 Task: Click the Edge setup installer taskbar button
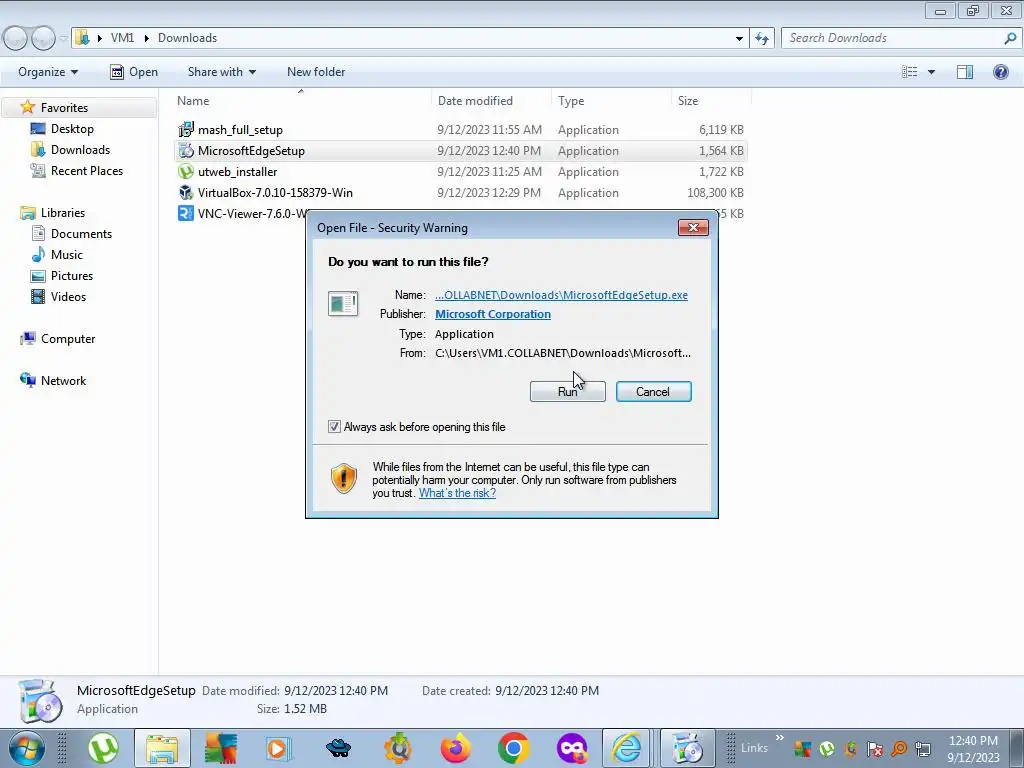click(686, 748)
